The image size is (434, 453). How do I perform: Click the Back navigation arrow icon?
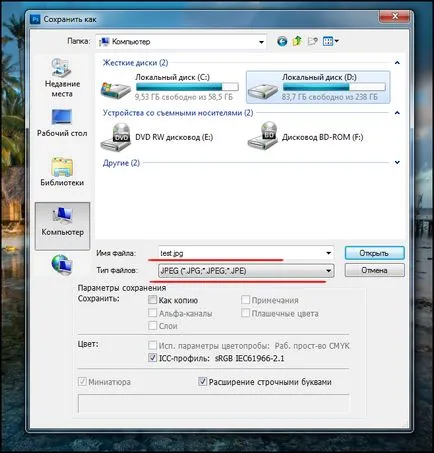pos(282,41)
